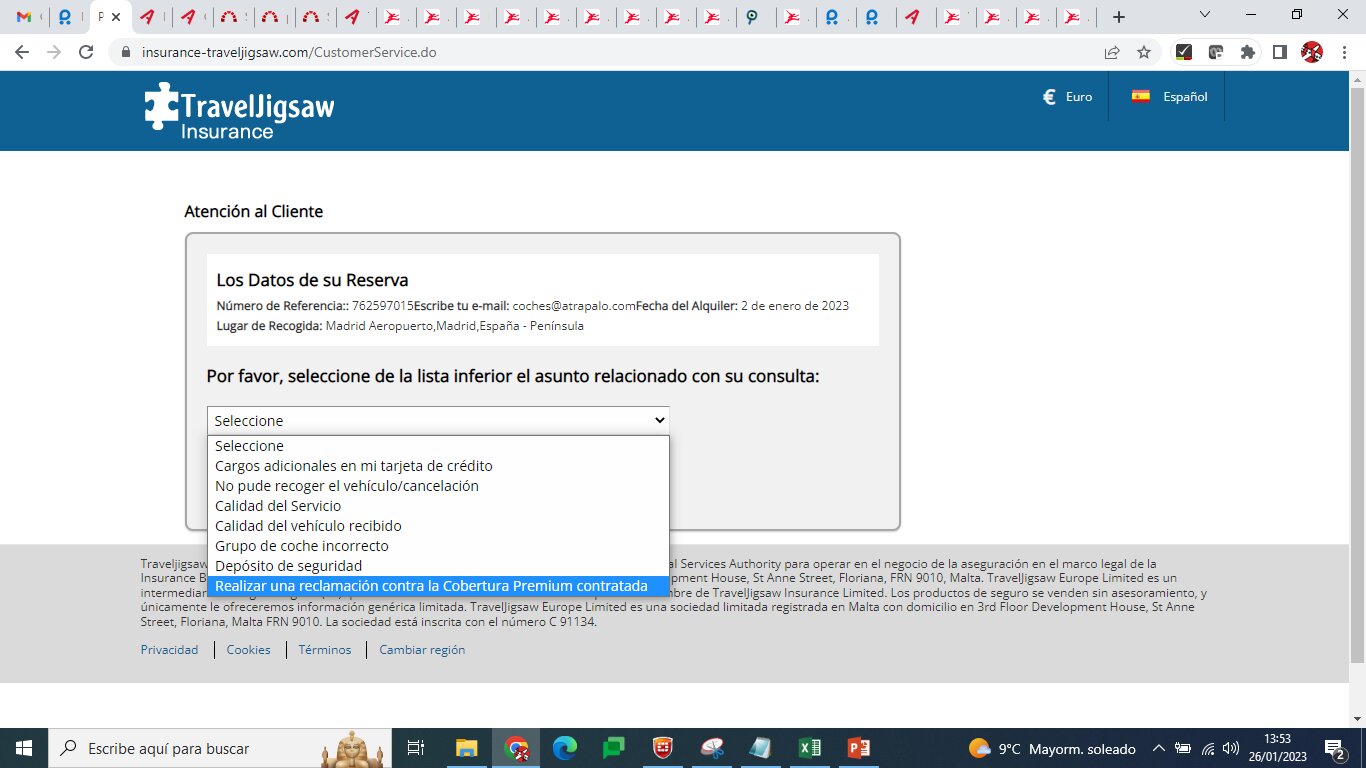Open the green chat app in taskbar

pos(614,748)
